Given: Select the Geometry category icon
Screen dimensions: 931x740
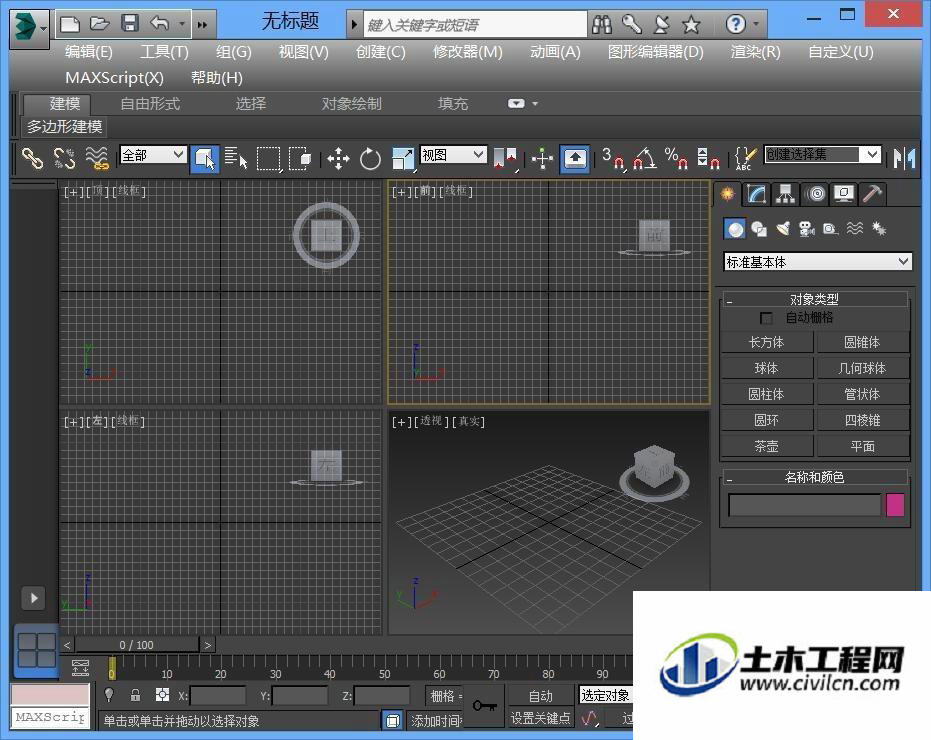Looking at the screenshot, I should (x=735, y=229).
